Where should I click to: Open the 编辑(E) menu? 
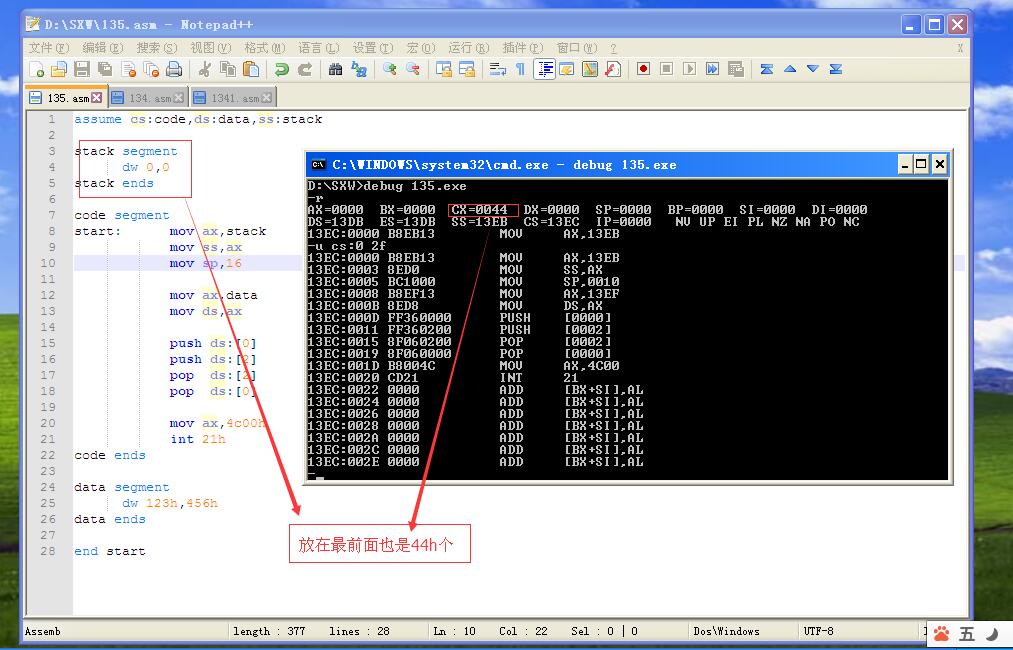tap(103, 48)
